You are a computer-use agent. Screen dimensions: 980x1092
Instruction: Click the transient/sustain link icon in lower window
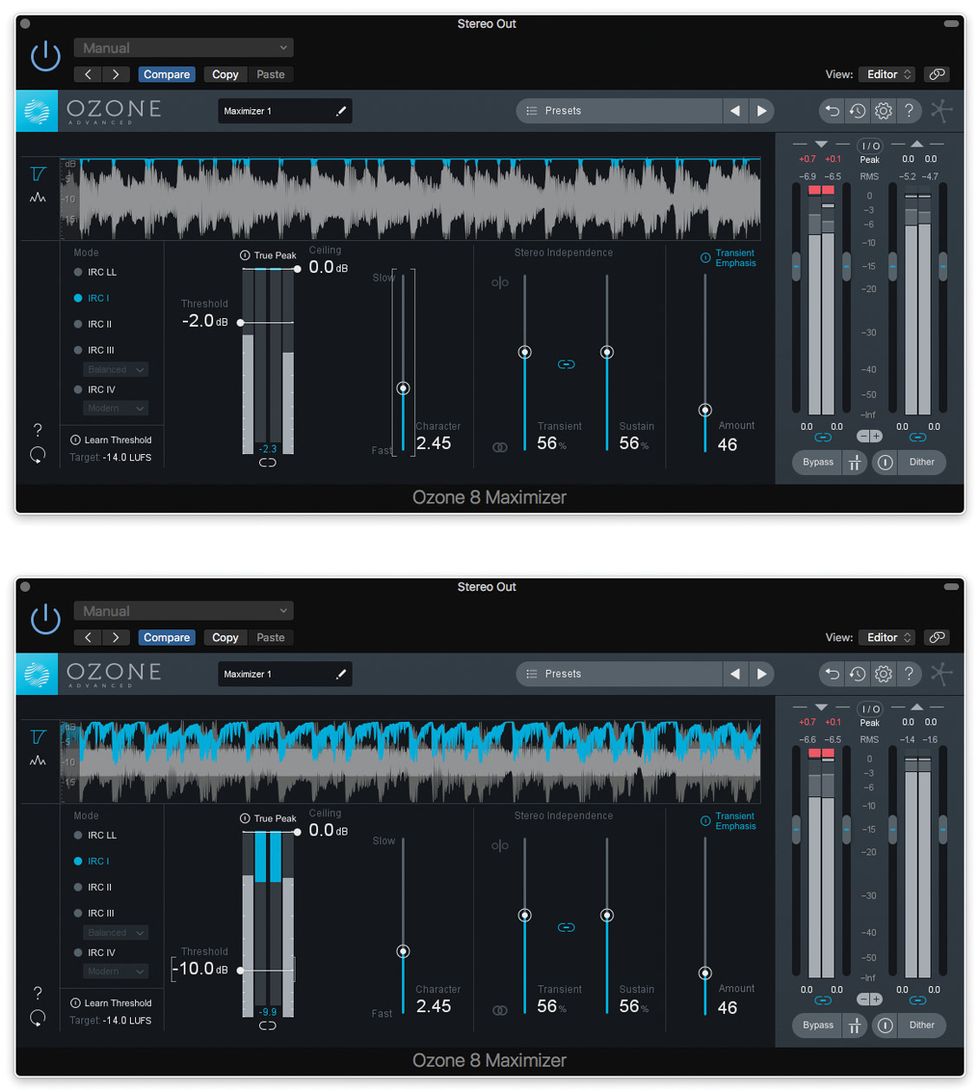(566, 927)
